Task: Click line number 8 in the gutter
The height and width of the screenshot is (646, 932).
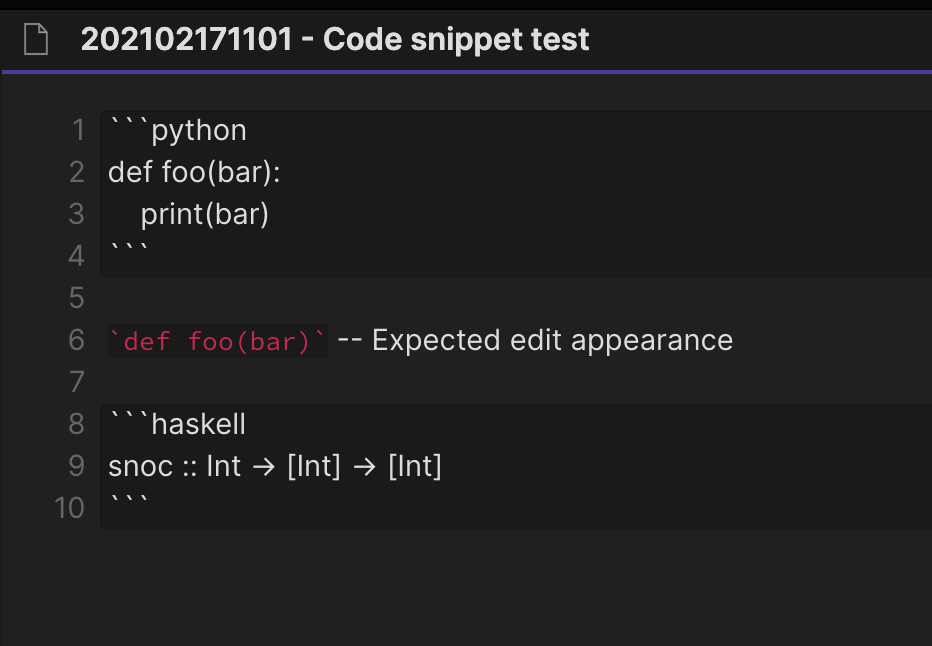Action: click(77, 424)
